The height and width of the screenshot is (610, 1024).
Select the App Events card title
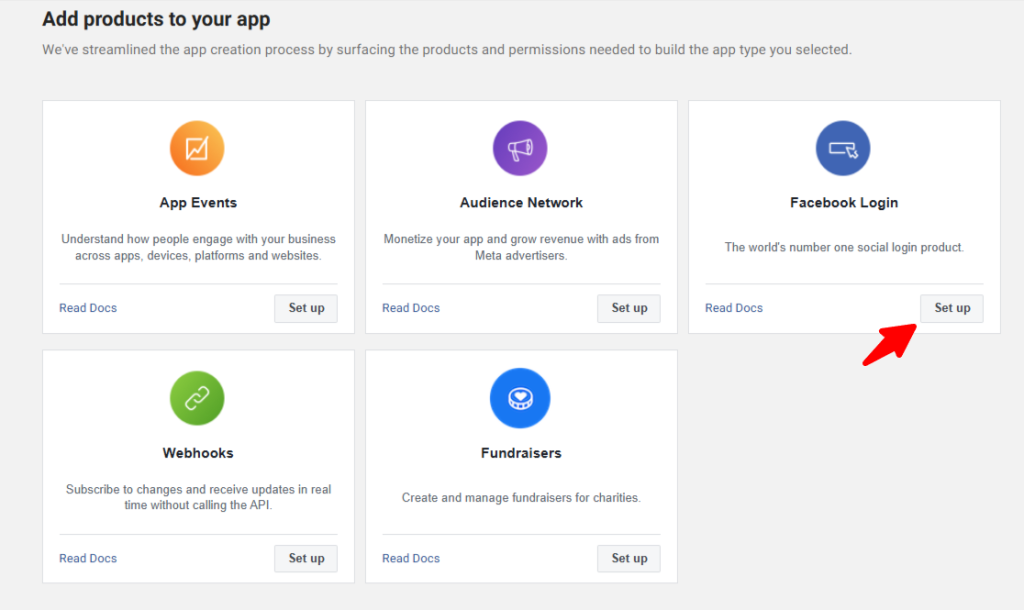pyautogui.click(x=198, y=203)
